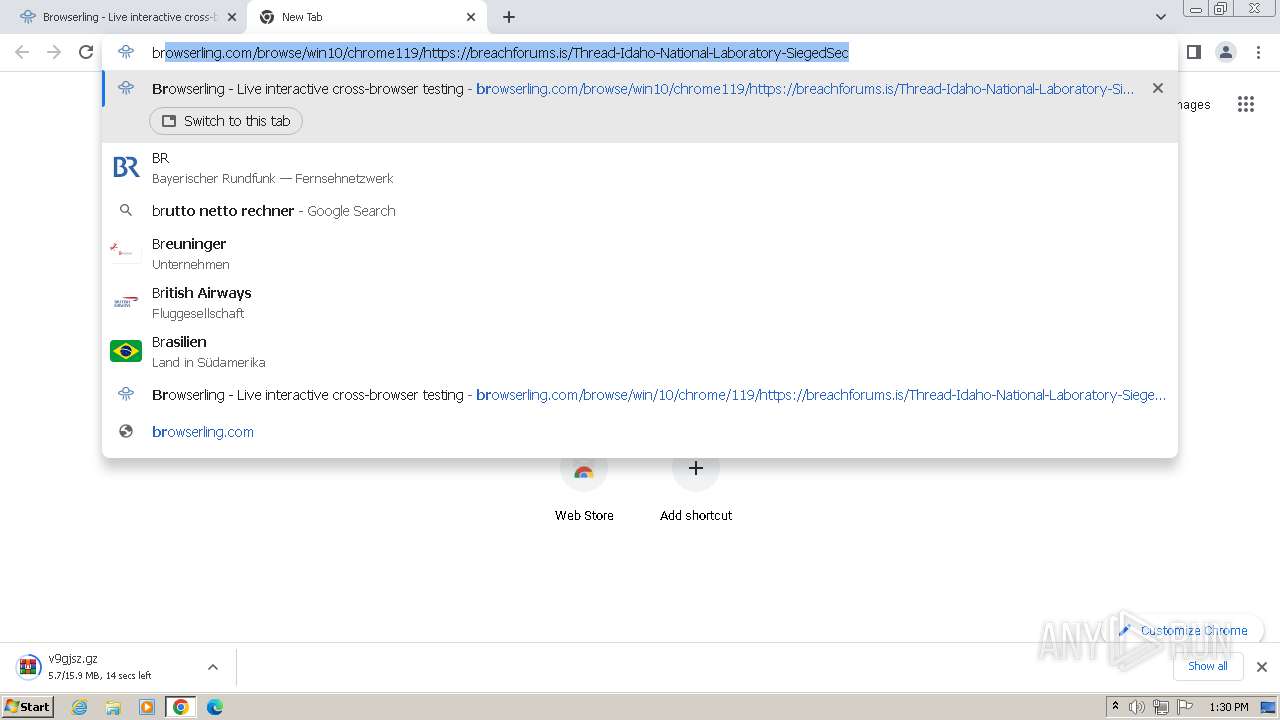Screen dimensions: 1280x720
Task: Click the Brazil flag icon
Action: click(126, 351)
